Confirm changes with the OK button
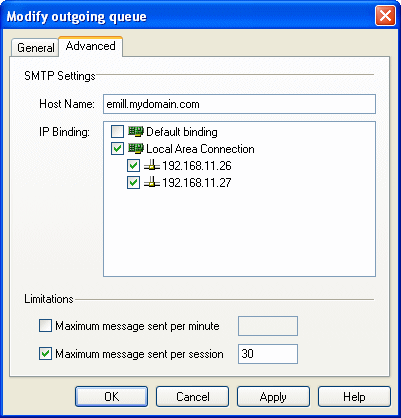 [x=111, y=397]
